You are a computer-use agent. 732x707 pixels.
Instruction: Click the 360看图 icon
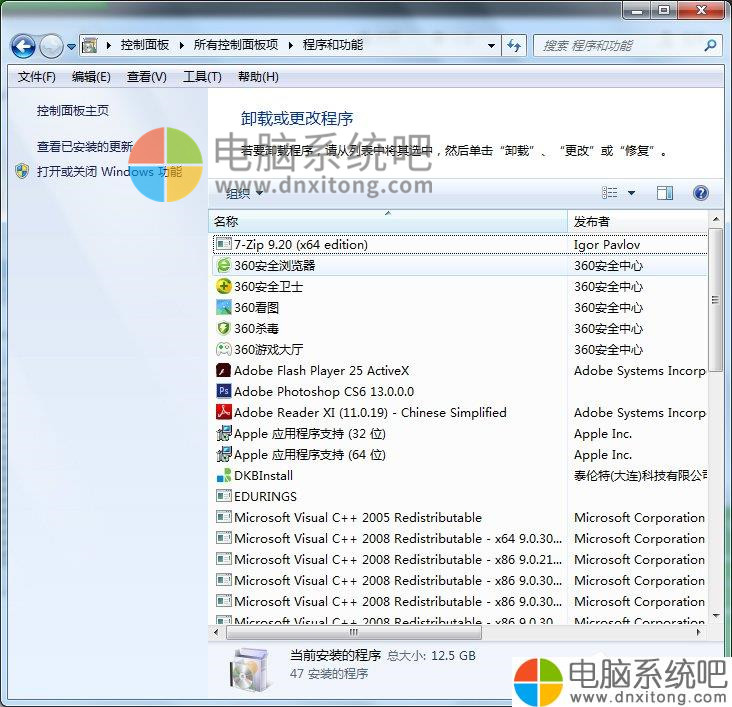coord(224,307)
